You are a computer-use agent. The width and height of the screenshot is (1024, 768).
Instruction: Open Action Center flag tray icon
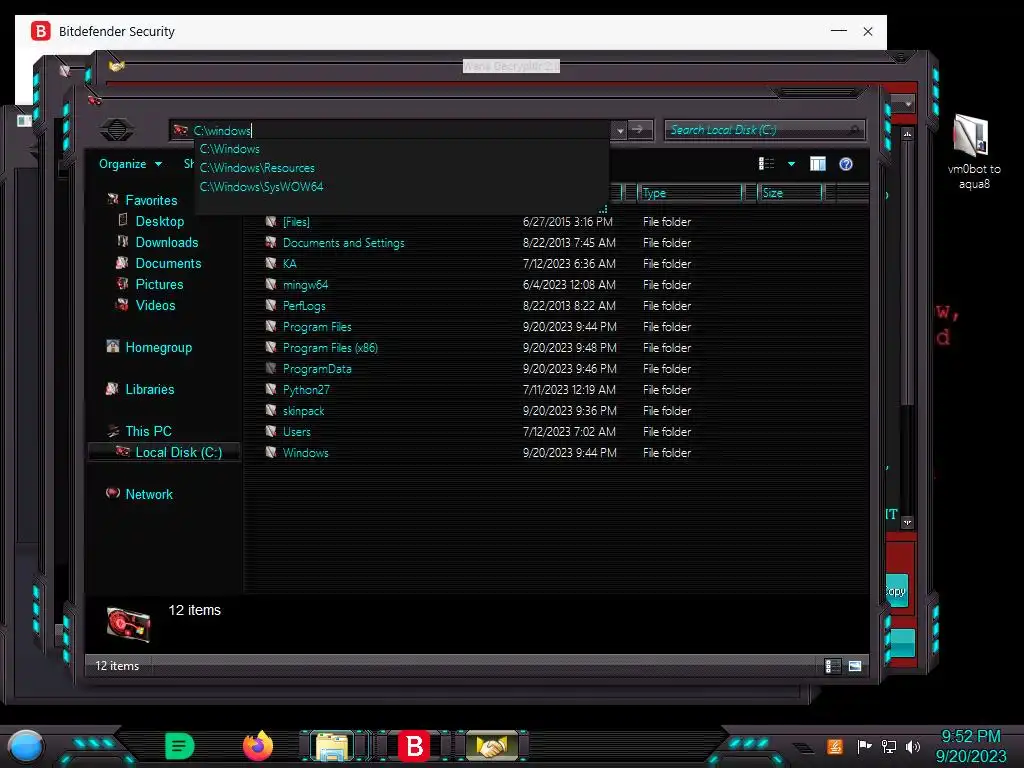pos(865,746)
